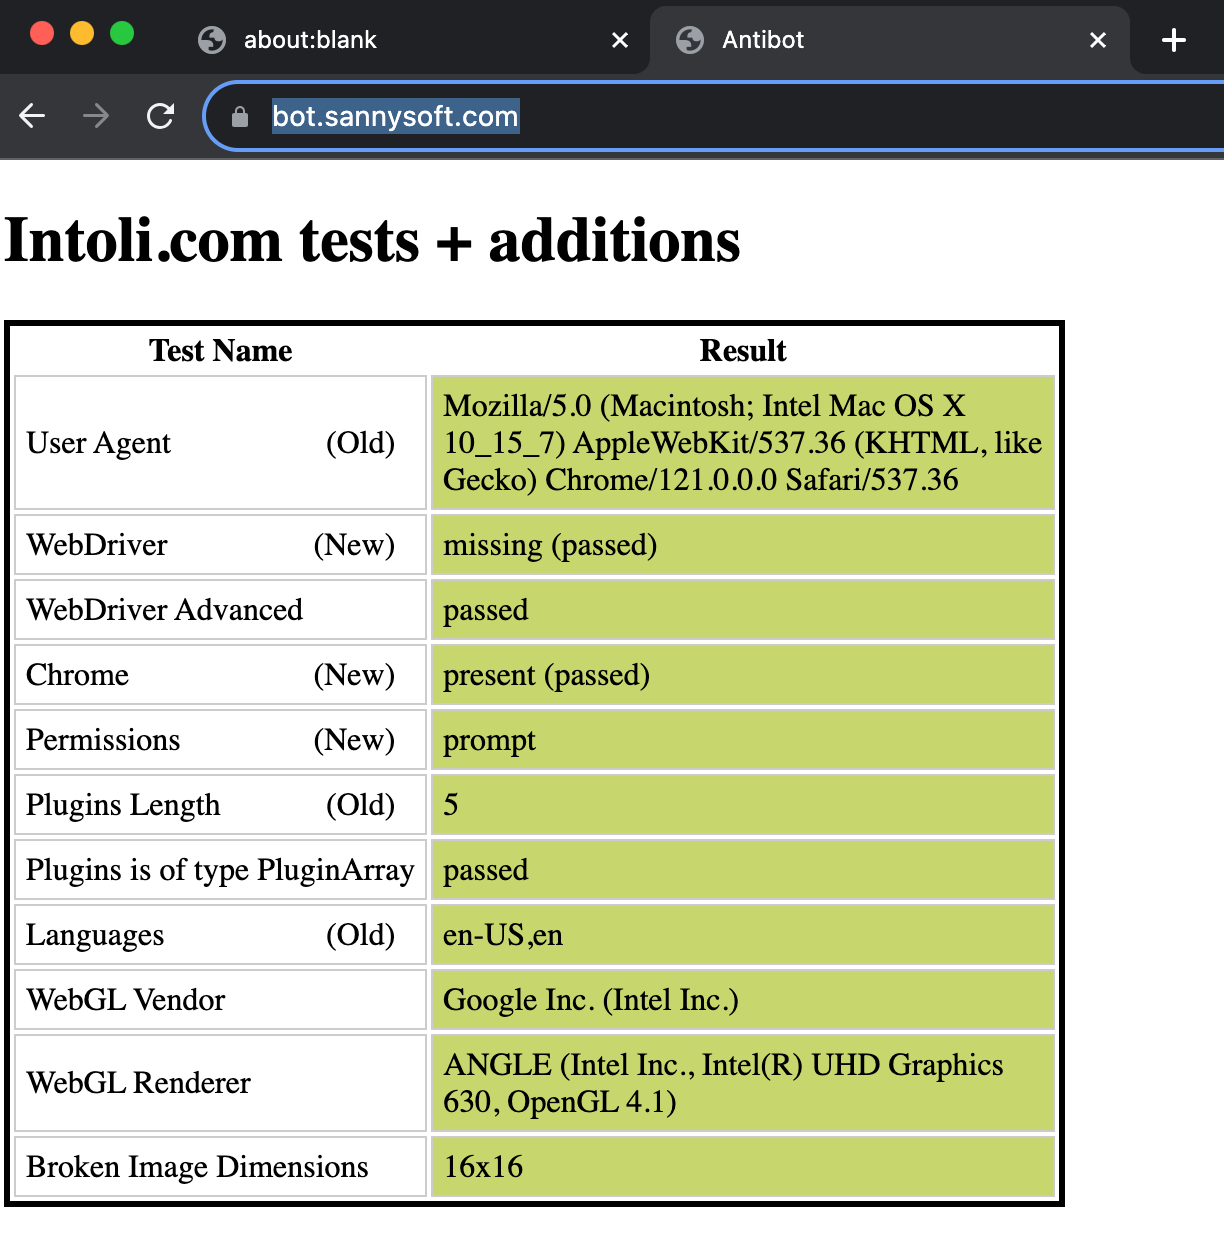Click the 'WebDriver Advanced' test name
Viewport: 1224px width, 1242px height.
click(221, 610)
